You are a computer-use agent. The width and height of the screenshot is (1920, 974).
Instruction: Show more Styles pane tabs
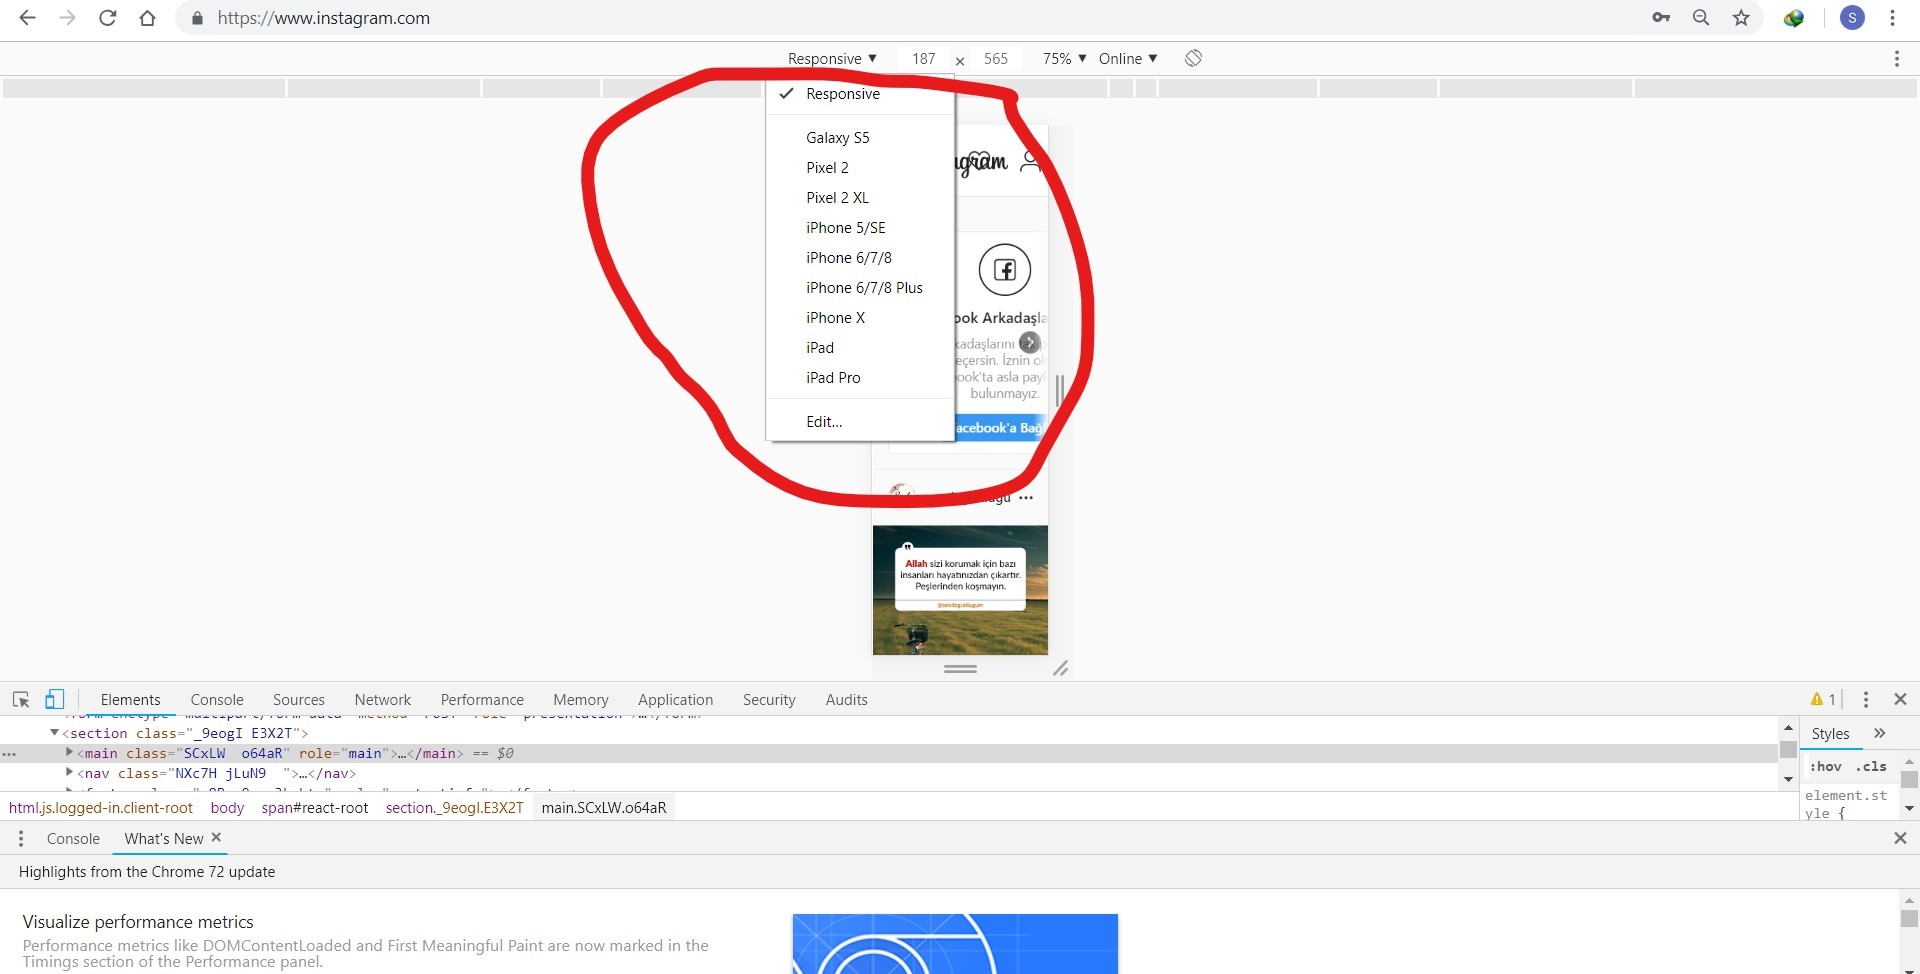(x=1879, y=733)
